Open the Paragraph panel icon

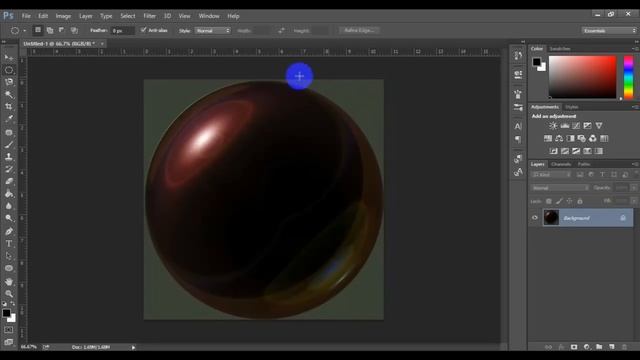click(x=518, y=140)
